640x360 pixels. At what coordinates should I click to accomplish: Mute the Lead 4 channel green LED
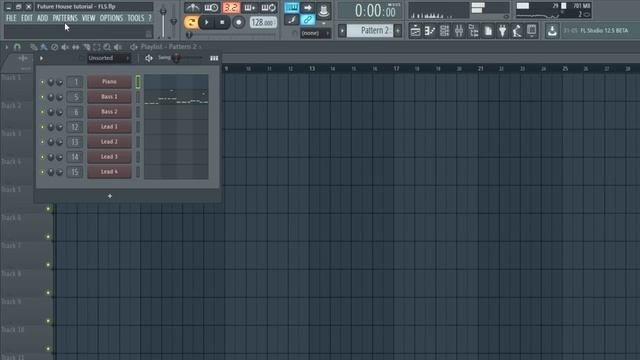point(42,172)
